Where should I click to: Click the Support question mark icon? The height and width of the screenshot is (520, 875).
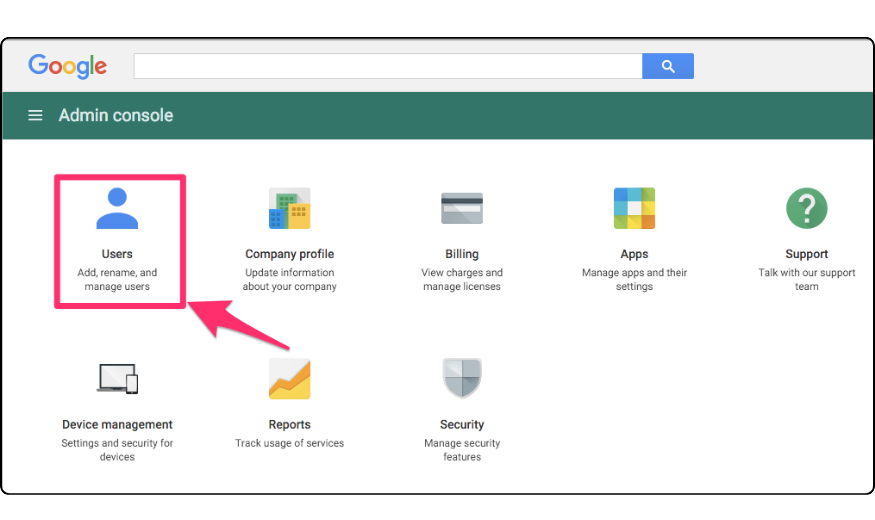point(806,209)
